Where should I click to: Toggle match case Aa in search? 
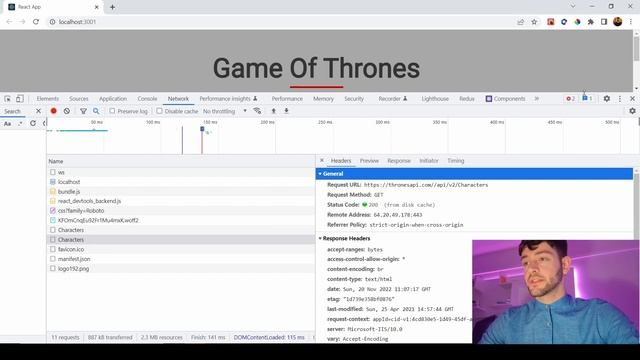pos(7,123)
